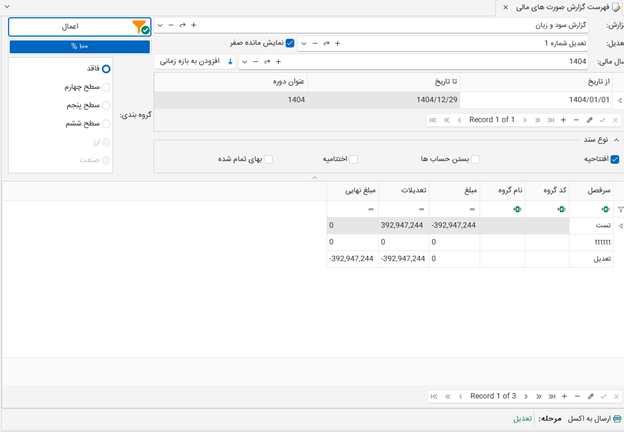Edit record in results navigator
The height and width of the screenshot is (432, 624).
591,397
